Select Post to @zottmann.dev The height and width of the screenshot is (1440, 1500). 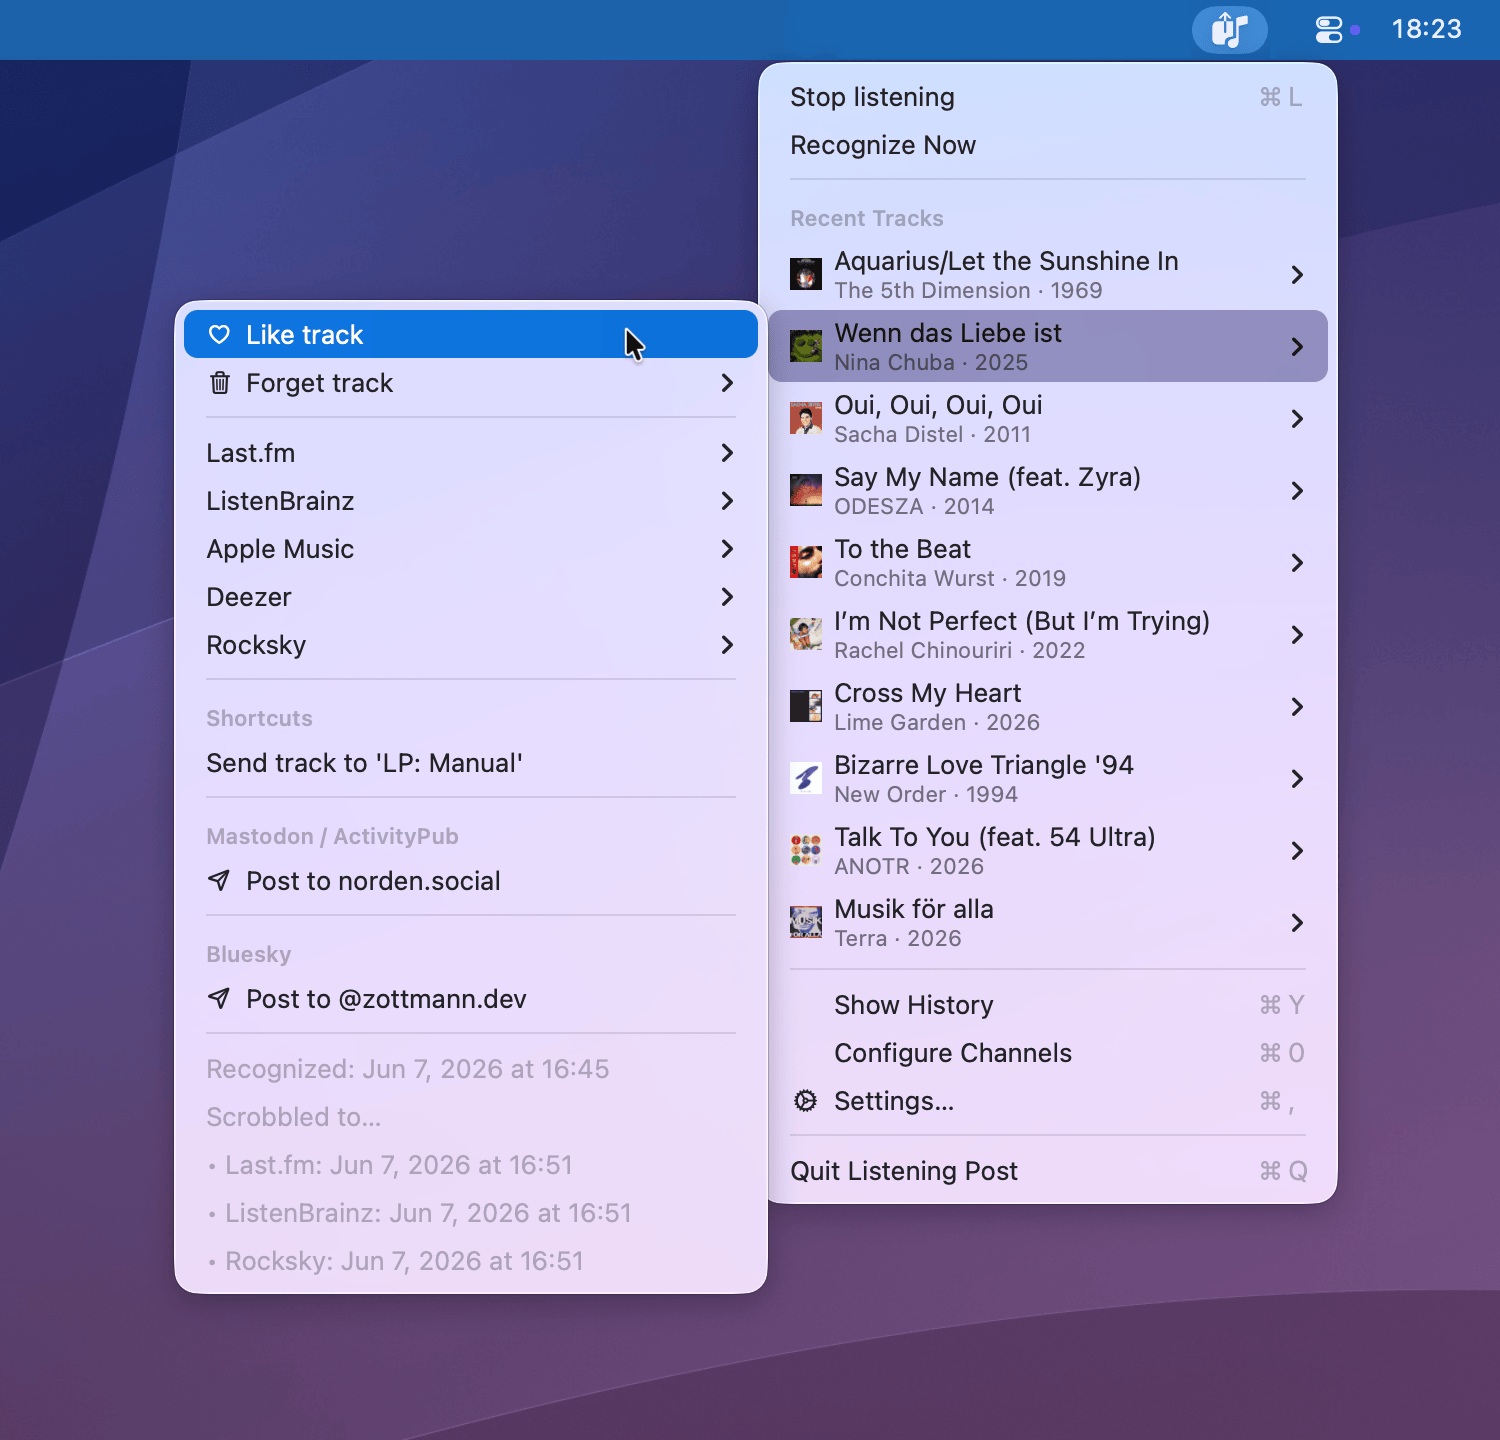pos(471,999)
